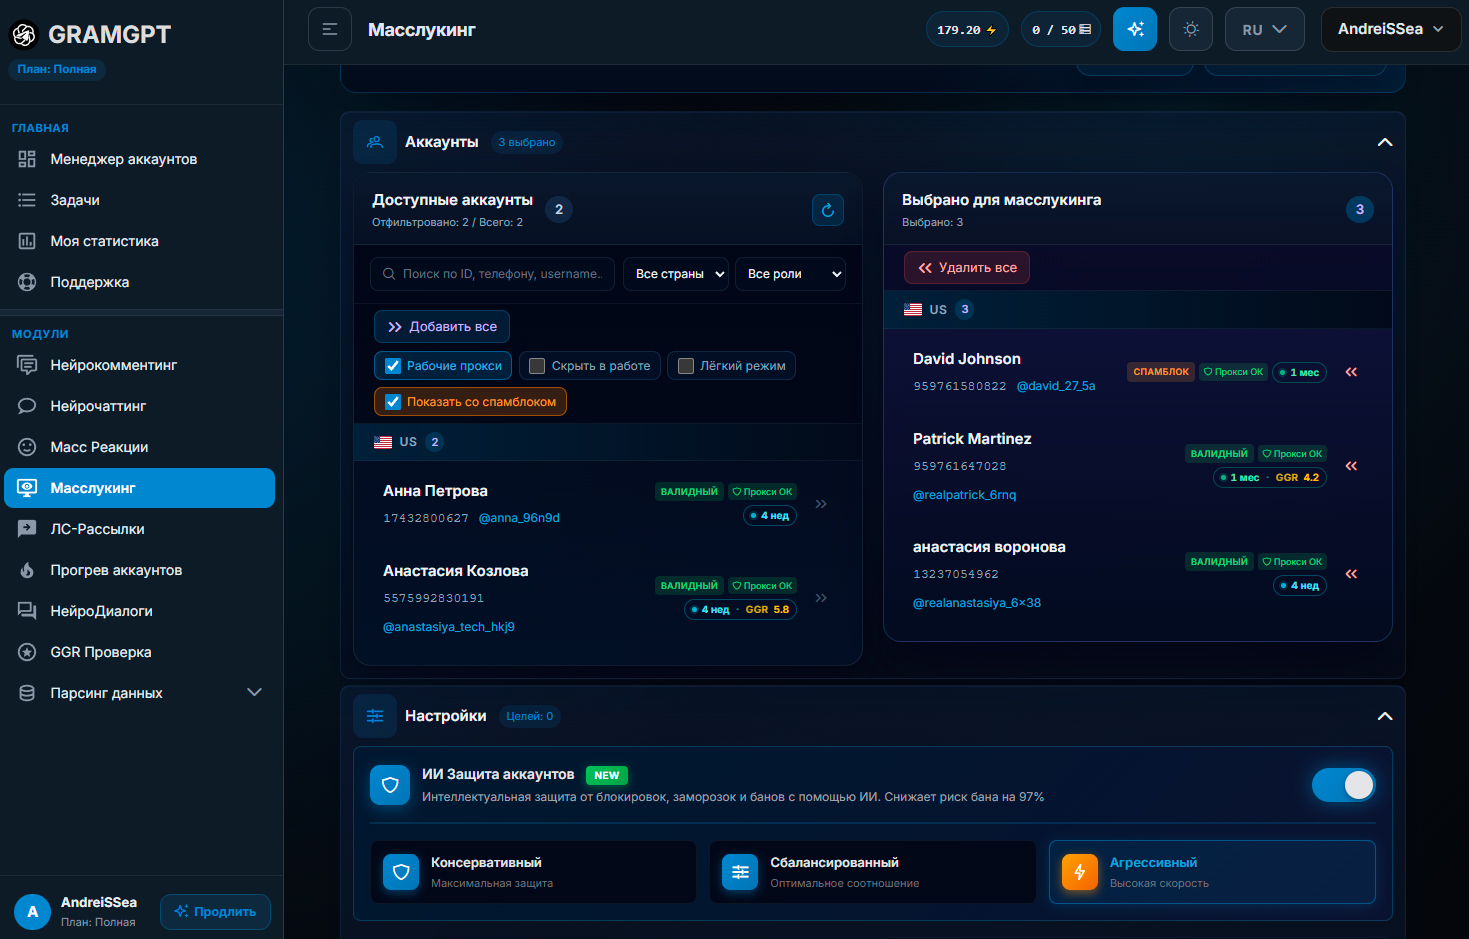
Task: Open Поддержка in the sidebar
Action: click(x=139, y=282)
